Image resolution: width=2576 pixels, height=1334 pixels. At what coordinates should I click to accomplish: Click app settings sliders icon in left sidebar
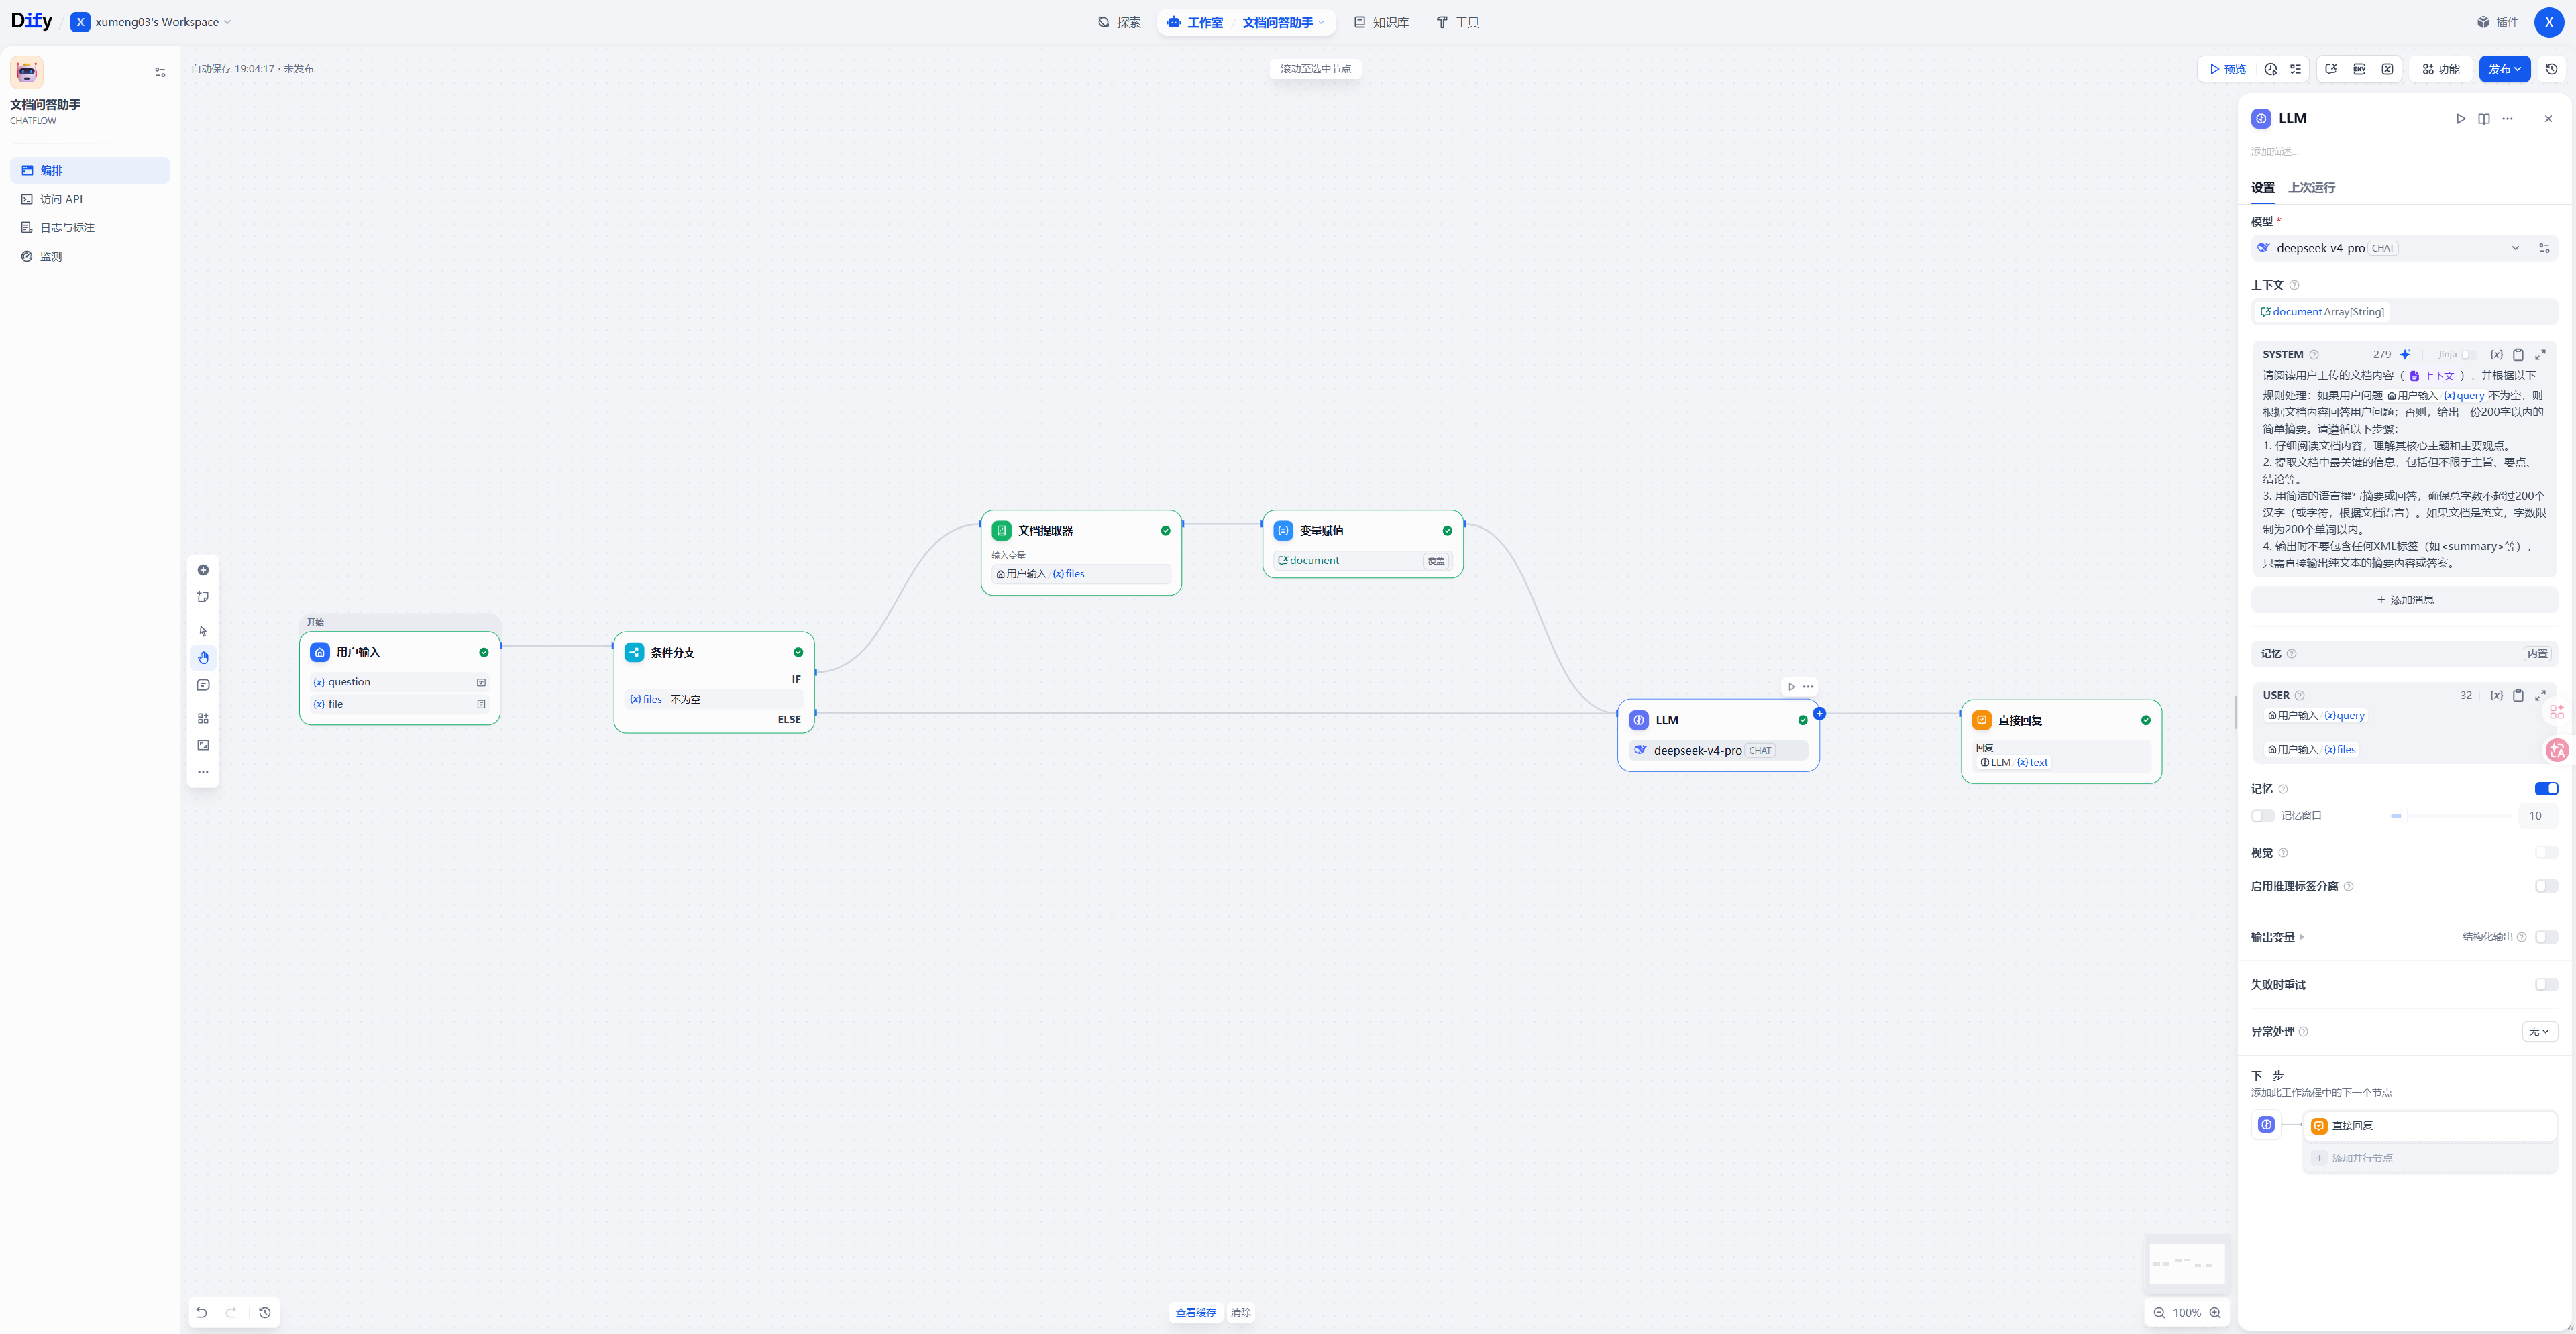pos(160,72)
